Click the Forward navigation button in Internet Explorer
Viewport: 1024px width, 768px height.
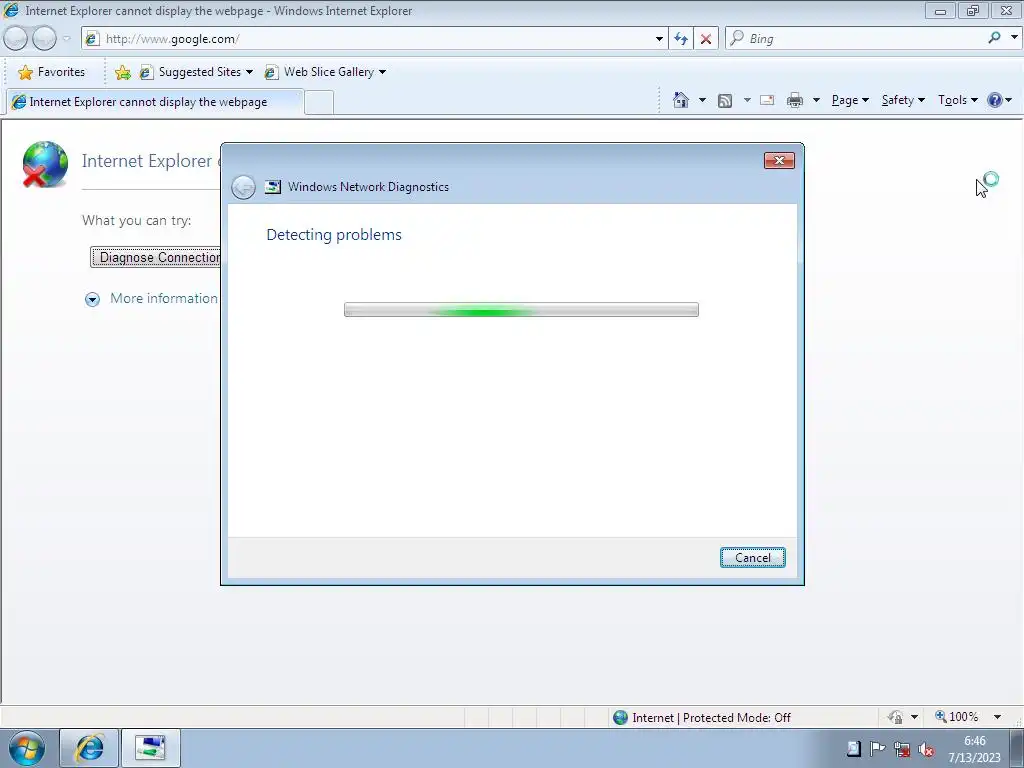(x=44, y=39)
